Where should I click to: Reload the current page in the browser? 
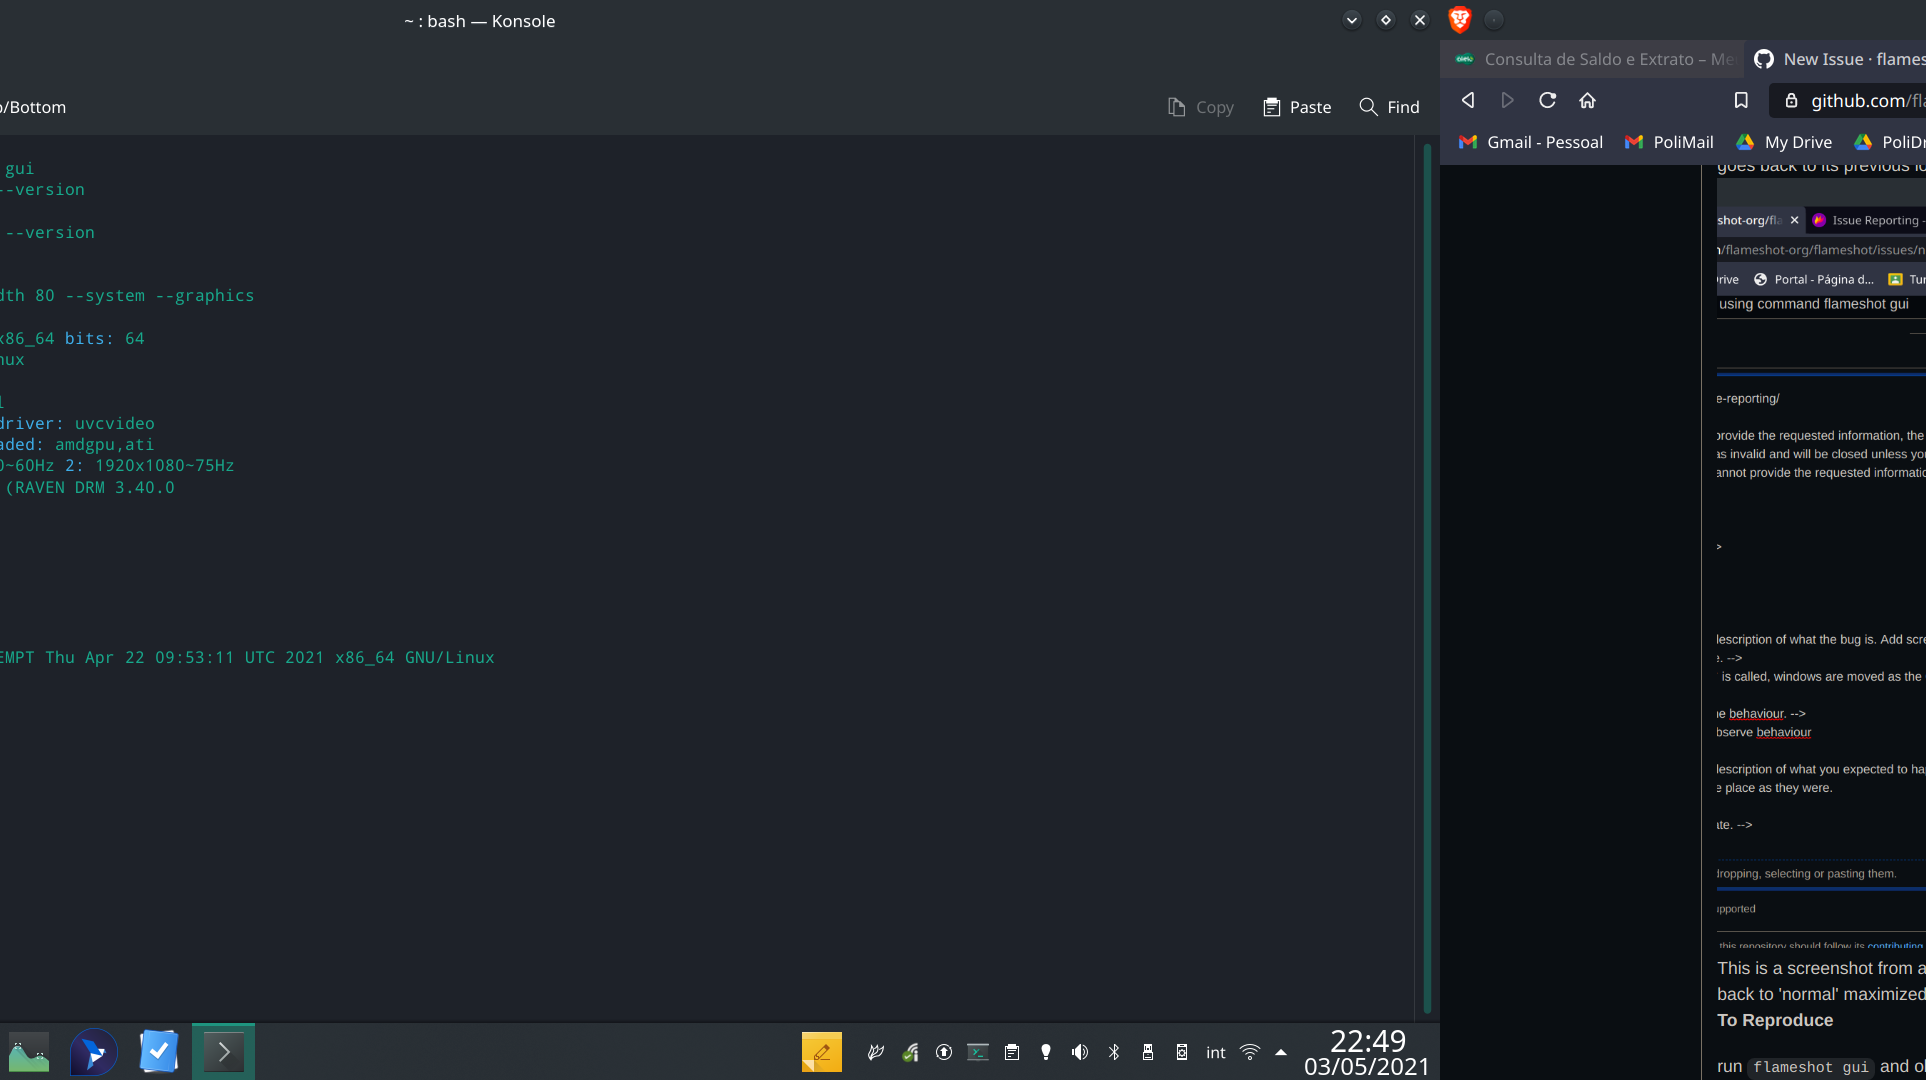[1547, 100]
